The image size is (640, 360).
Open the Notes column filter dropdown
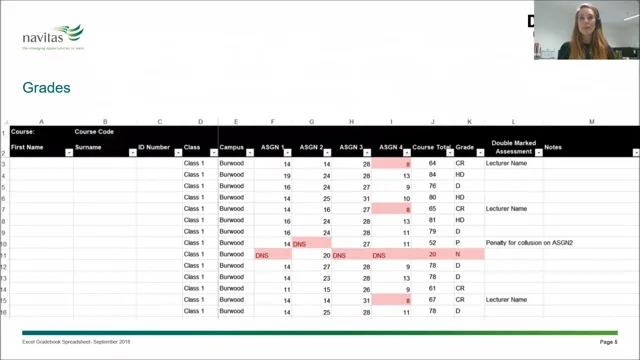point(636,153)
